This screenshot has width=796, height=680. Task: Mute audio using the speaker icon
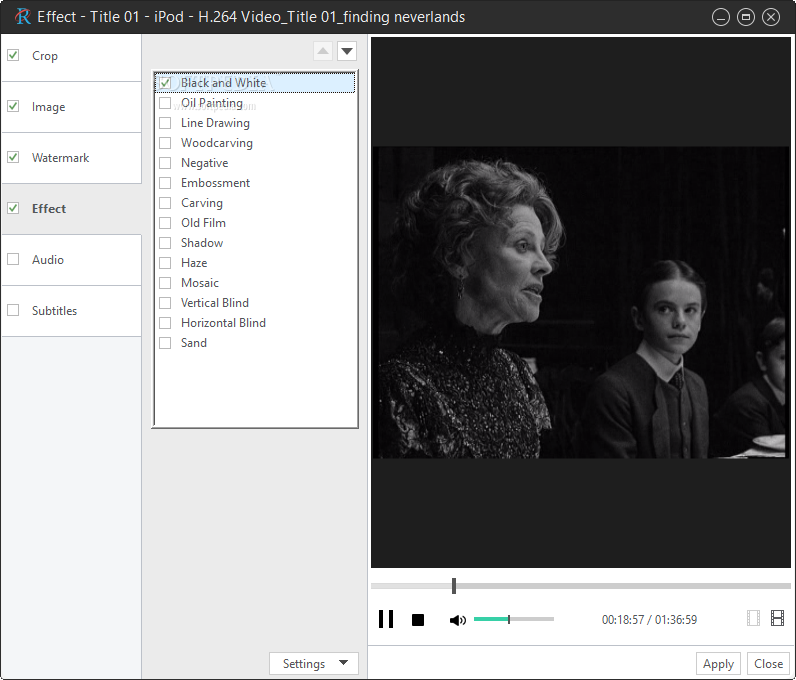point(457,620)
